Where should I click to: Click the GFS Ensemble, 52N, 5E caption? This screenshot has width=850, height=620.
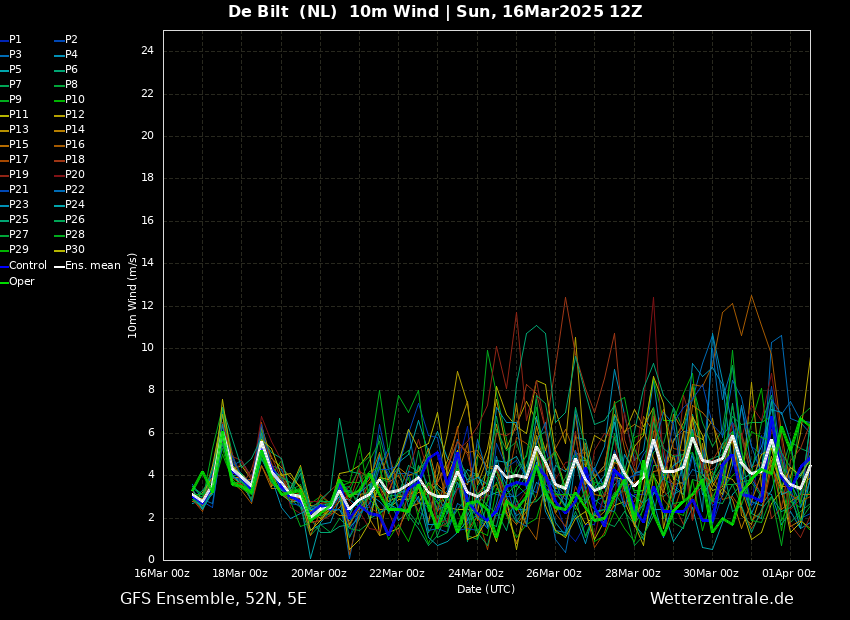213,599
